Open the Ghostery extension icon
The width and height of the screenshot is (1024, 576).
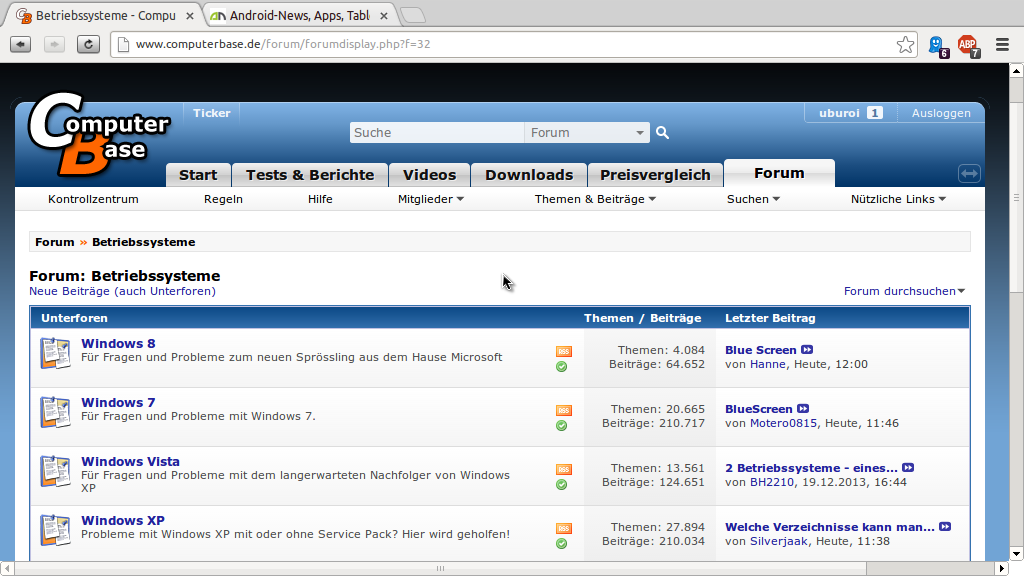pyautogui.click(x=938, y=46)
